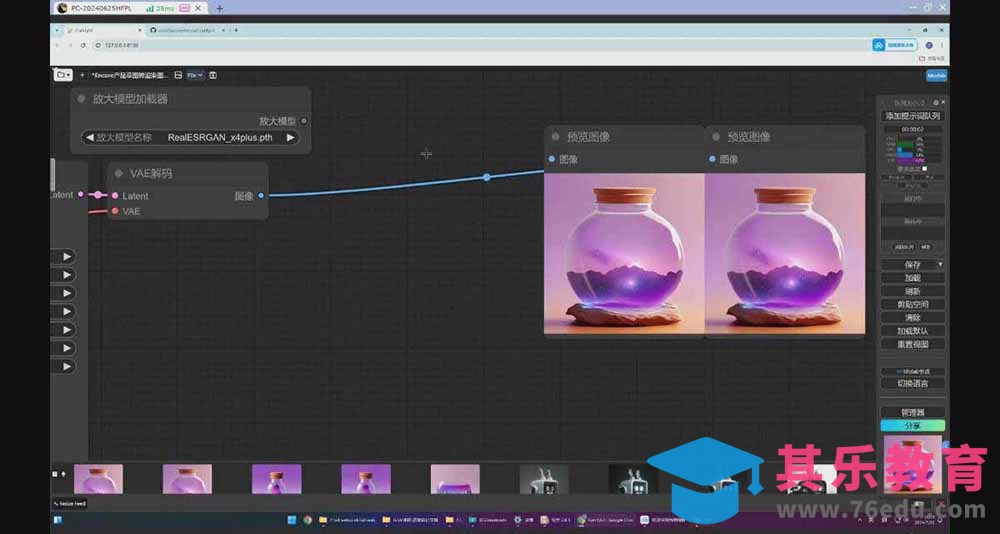Click the widgets icon at taskbar left
Viewport: 1000px width, 534px height.
pos(58,519)
